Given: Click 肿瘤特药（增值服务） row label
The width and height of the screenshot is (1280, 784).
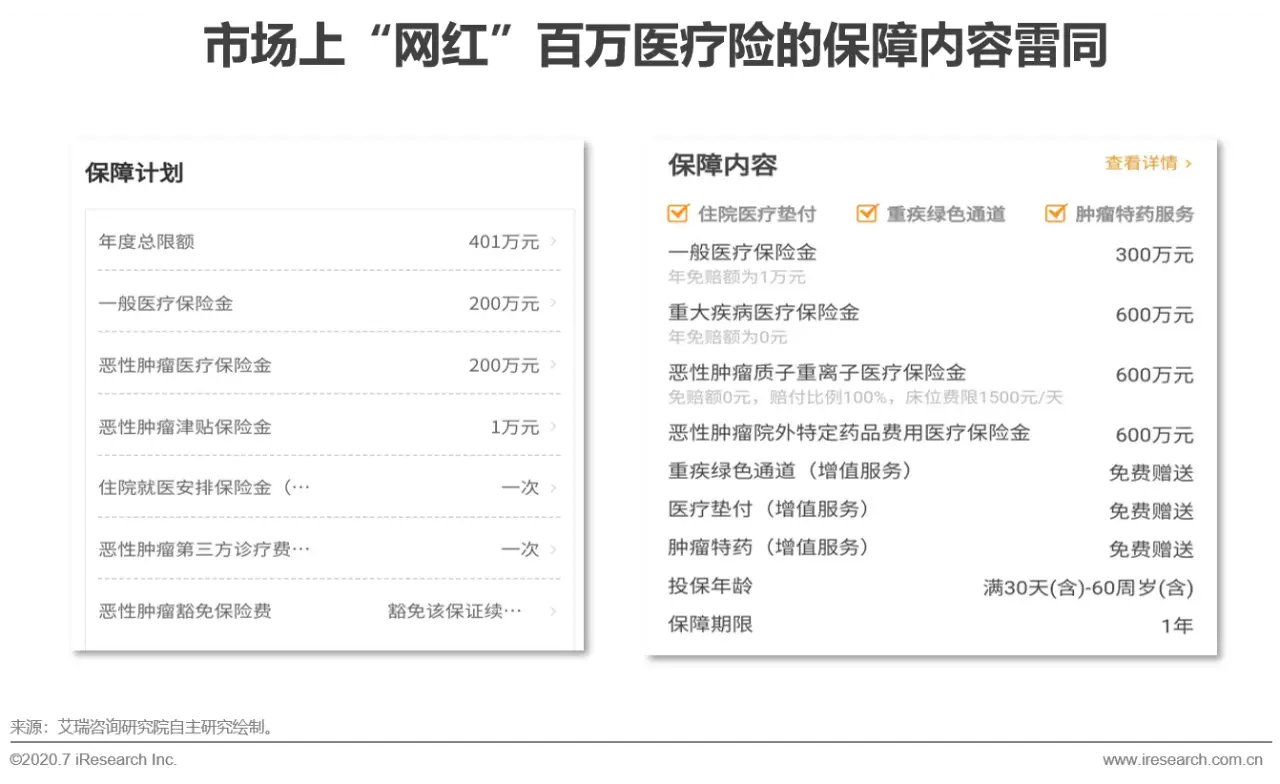Looking at the screenshot, I should click(769, 547).
